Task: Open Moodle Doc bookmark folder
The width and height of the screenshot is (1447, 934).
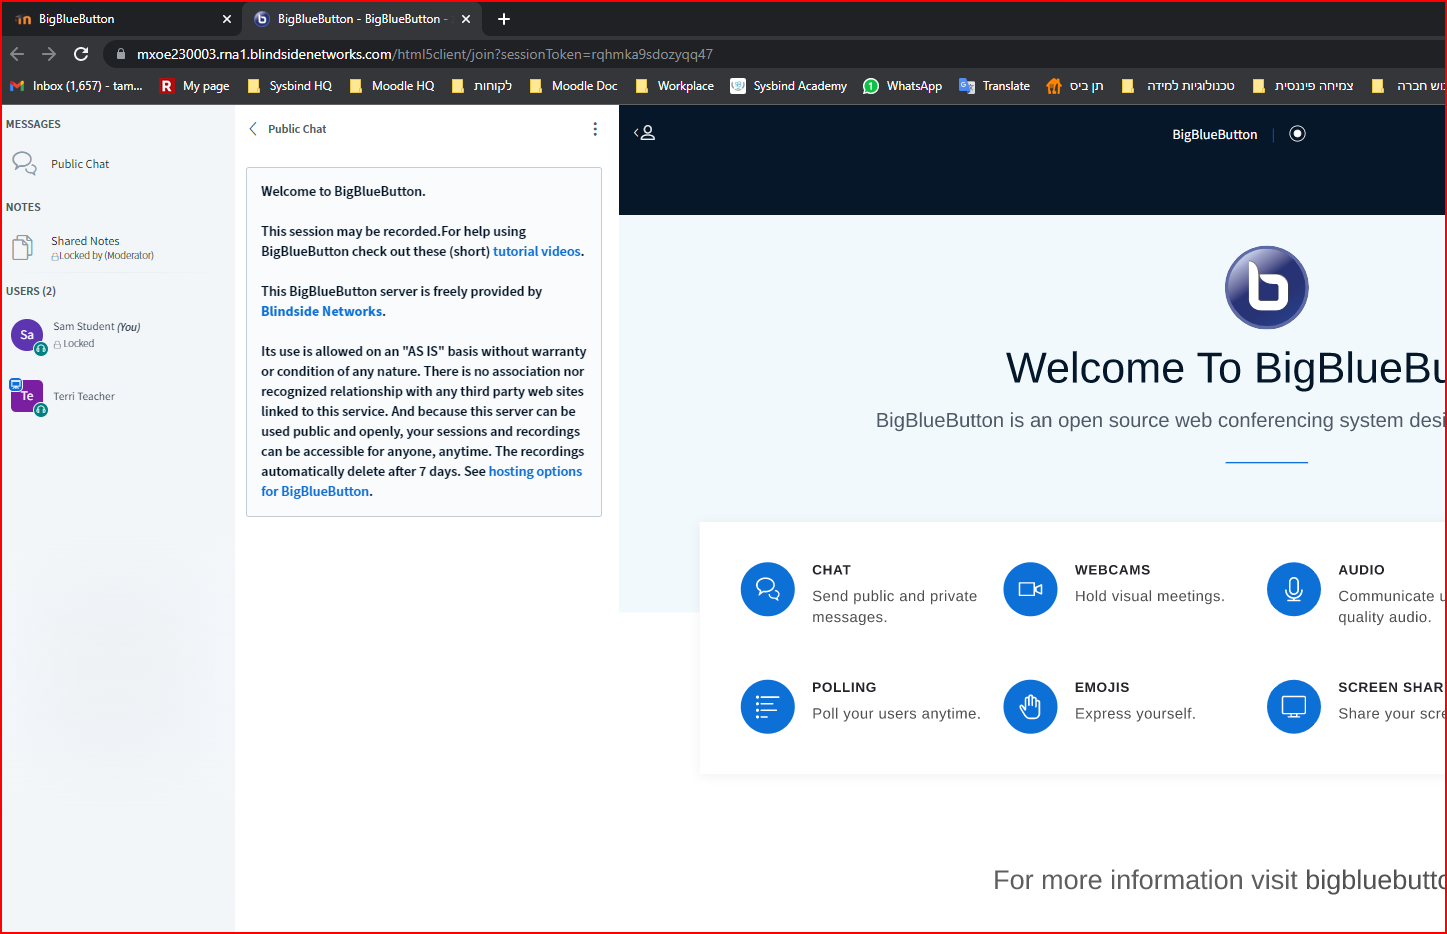Action: click(x=573, y=86)
